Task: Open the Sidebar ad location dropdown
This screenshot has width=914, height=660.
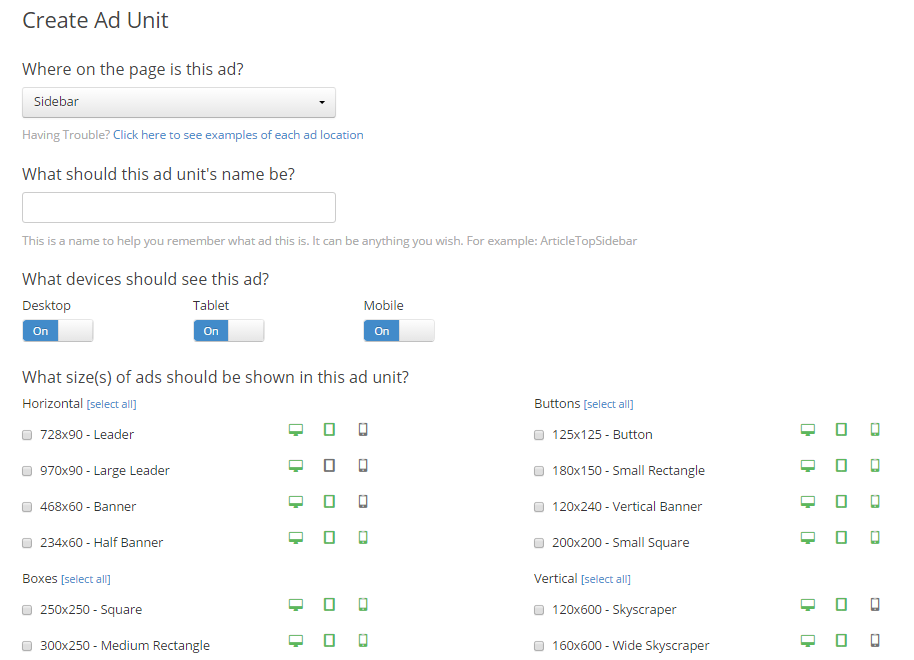Action: [x=179, y=102]
